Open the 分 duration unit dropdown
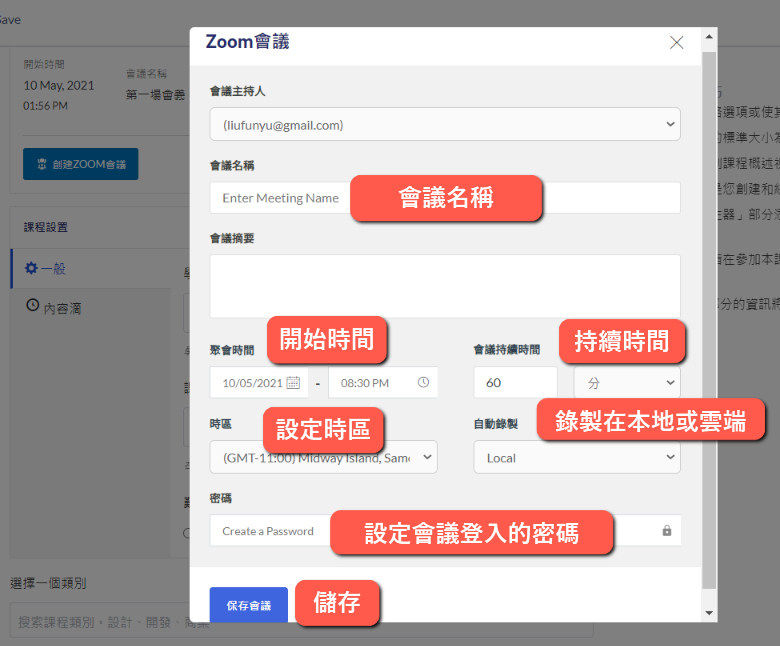This screenshot has height=646, width=780. 627,382
